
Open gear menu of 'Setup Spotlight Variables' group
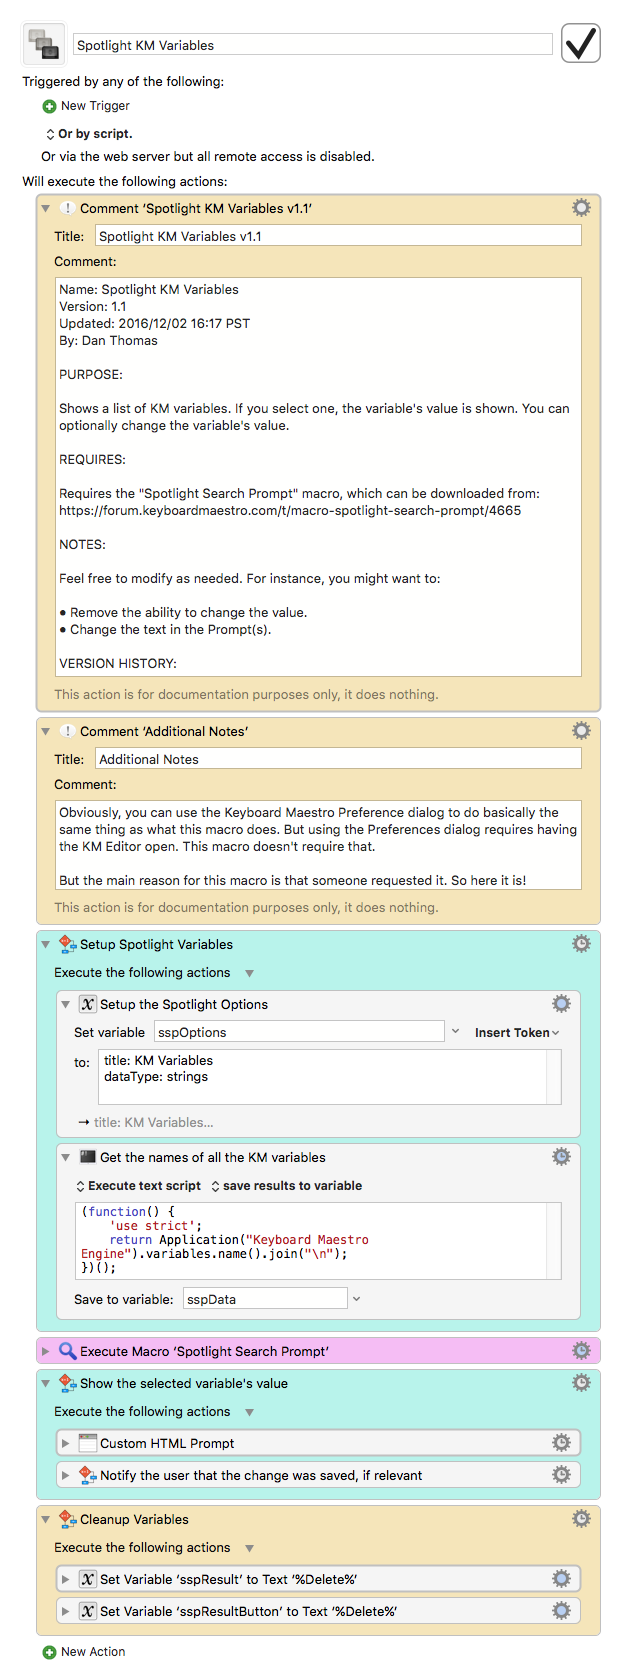pyautogui.click(x=581, y=944)
